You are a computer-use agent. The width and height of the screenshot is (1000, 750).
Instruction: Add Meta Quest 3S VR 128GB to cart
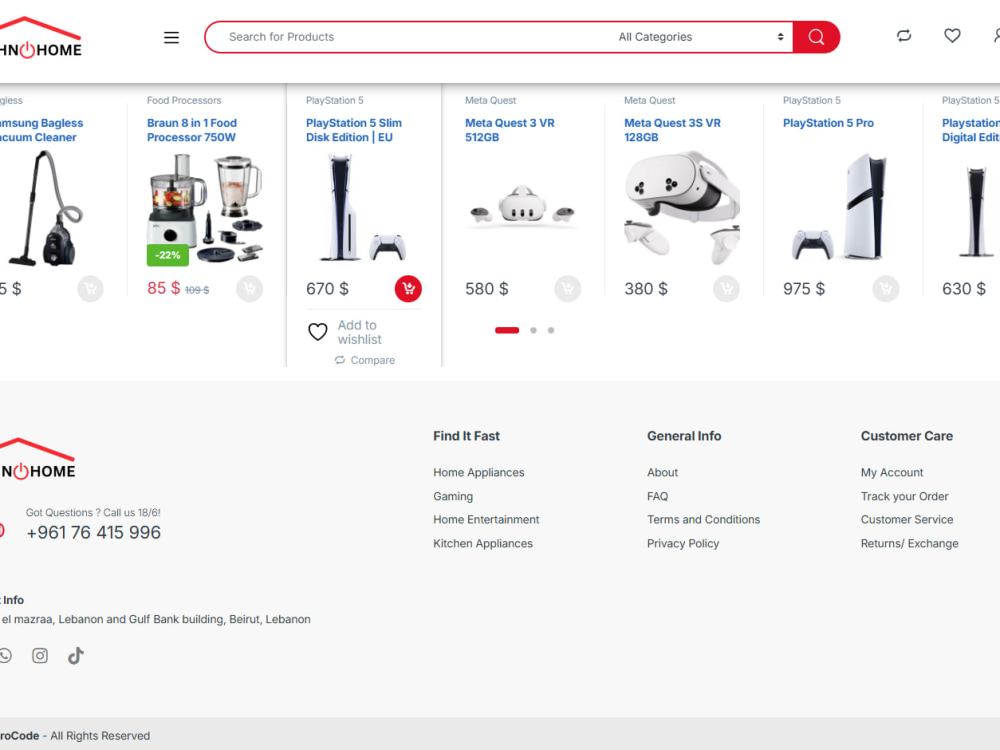point(726,289)
